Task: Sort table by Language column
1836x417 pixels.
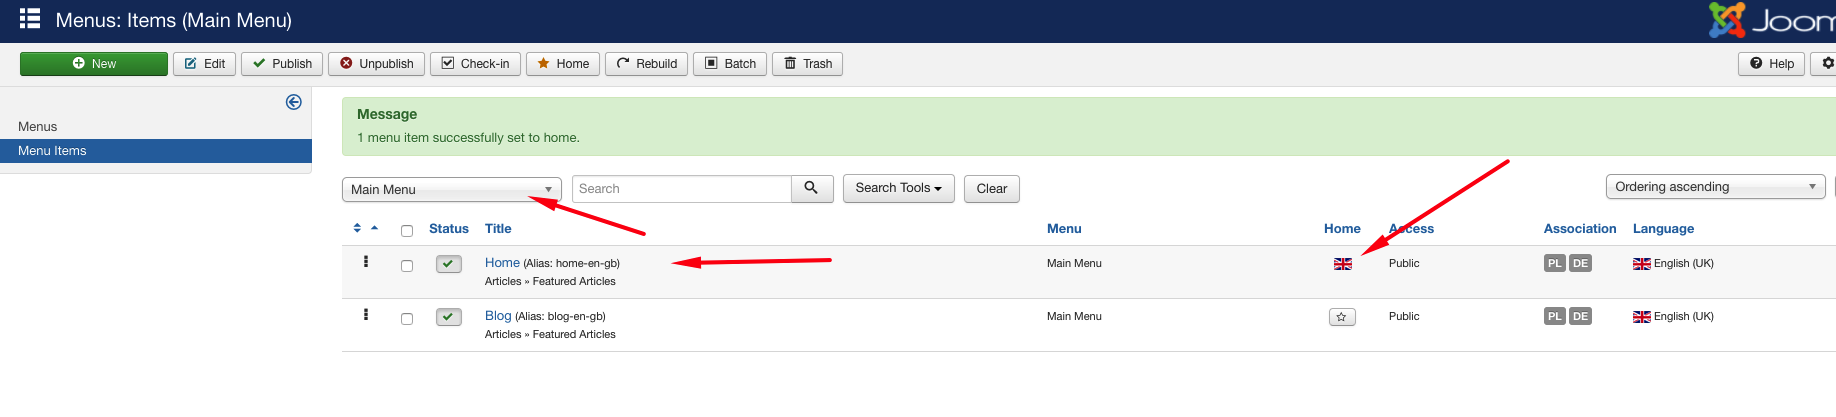Action: point(1663,229)
